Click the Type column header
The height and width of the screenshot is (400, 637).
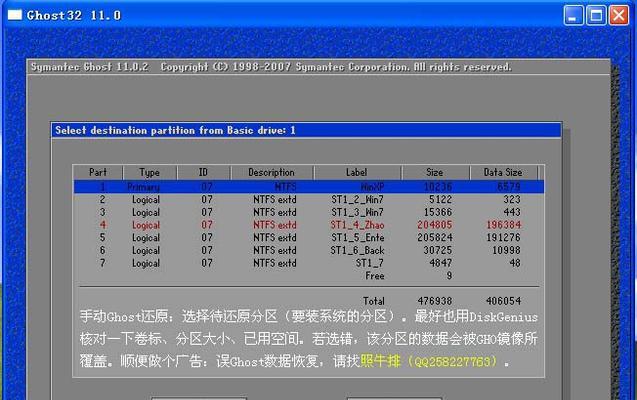(x=150, y=172)
